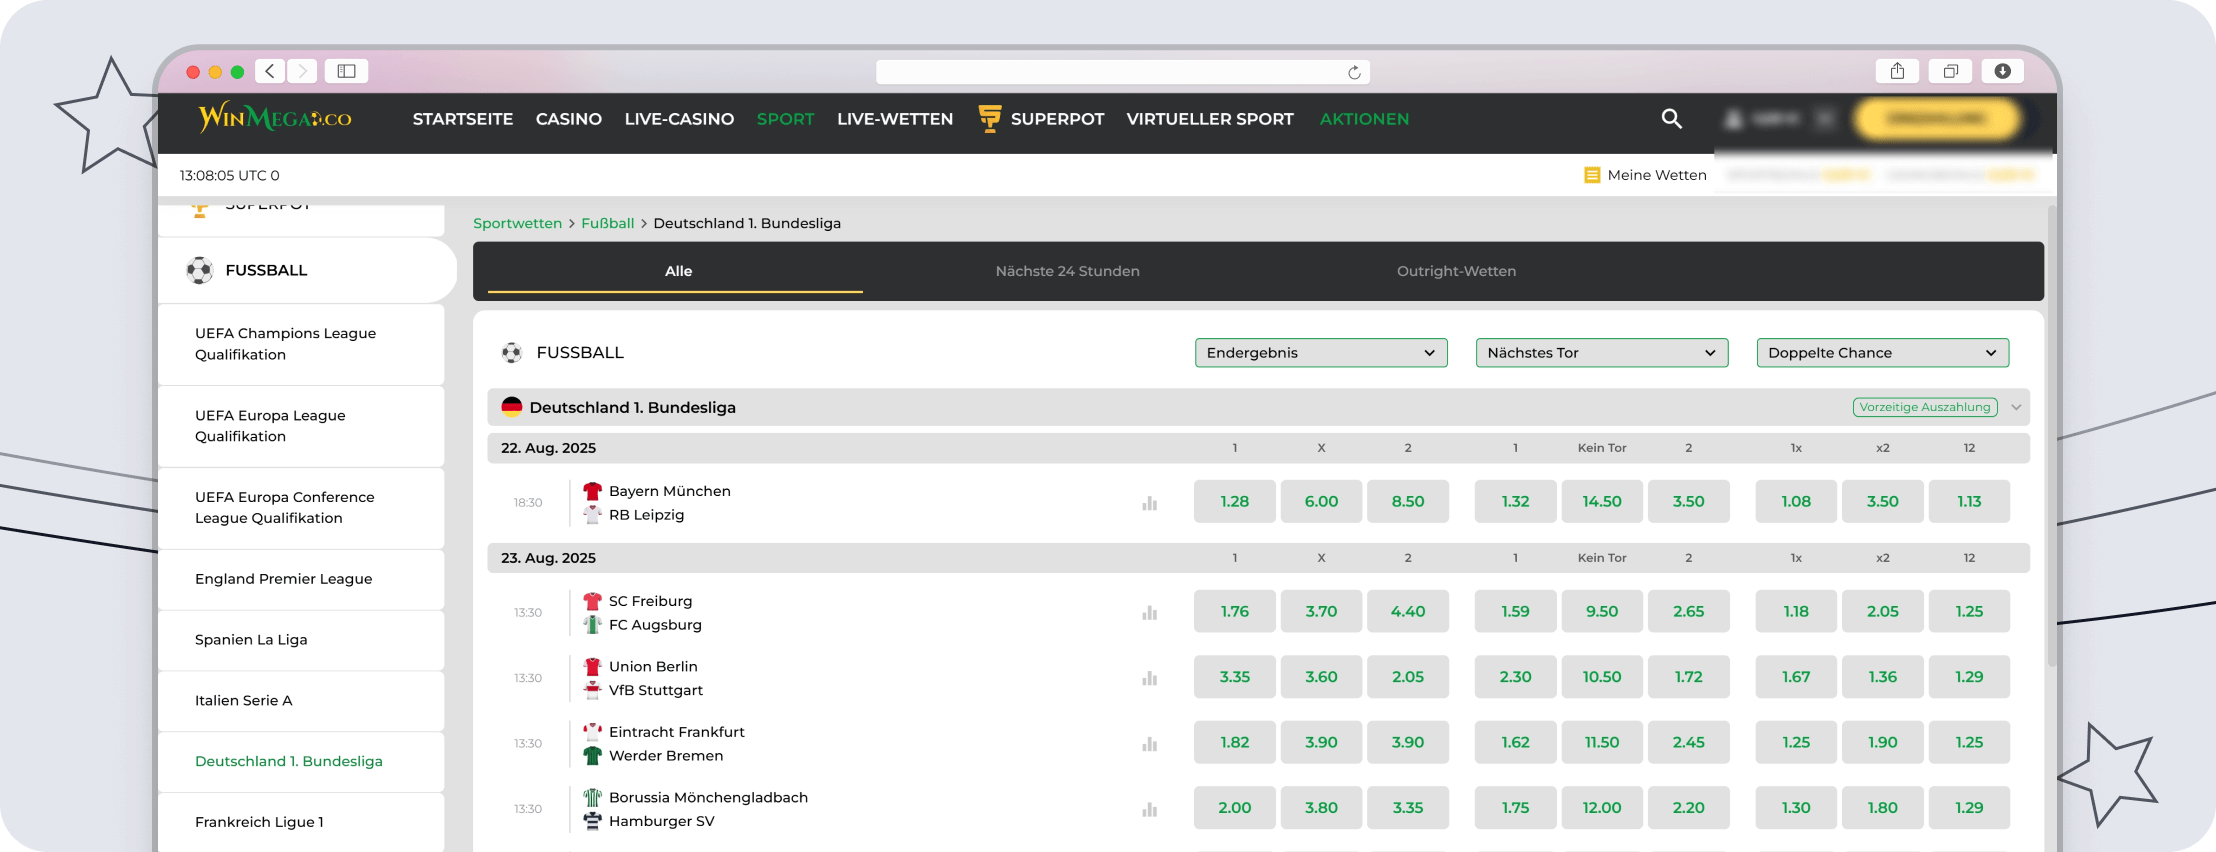Click the browser downloads icon
The width and height of the screenshot is (2216, 852).
point(2002,71)
